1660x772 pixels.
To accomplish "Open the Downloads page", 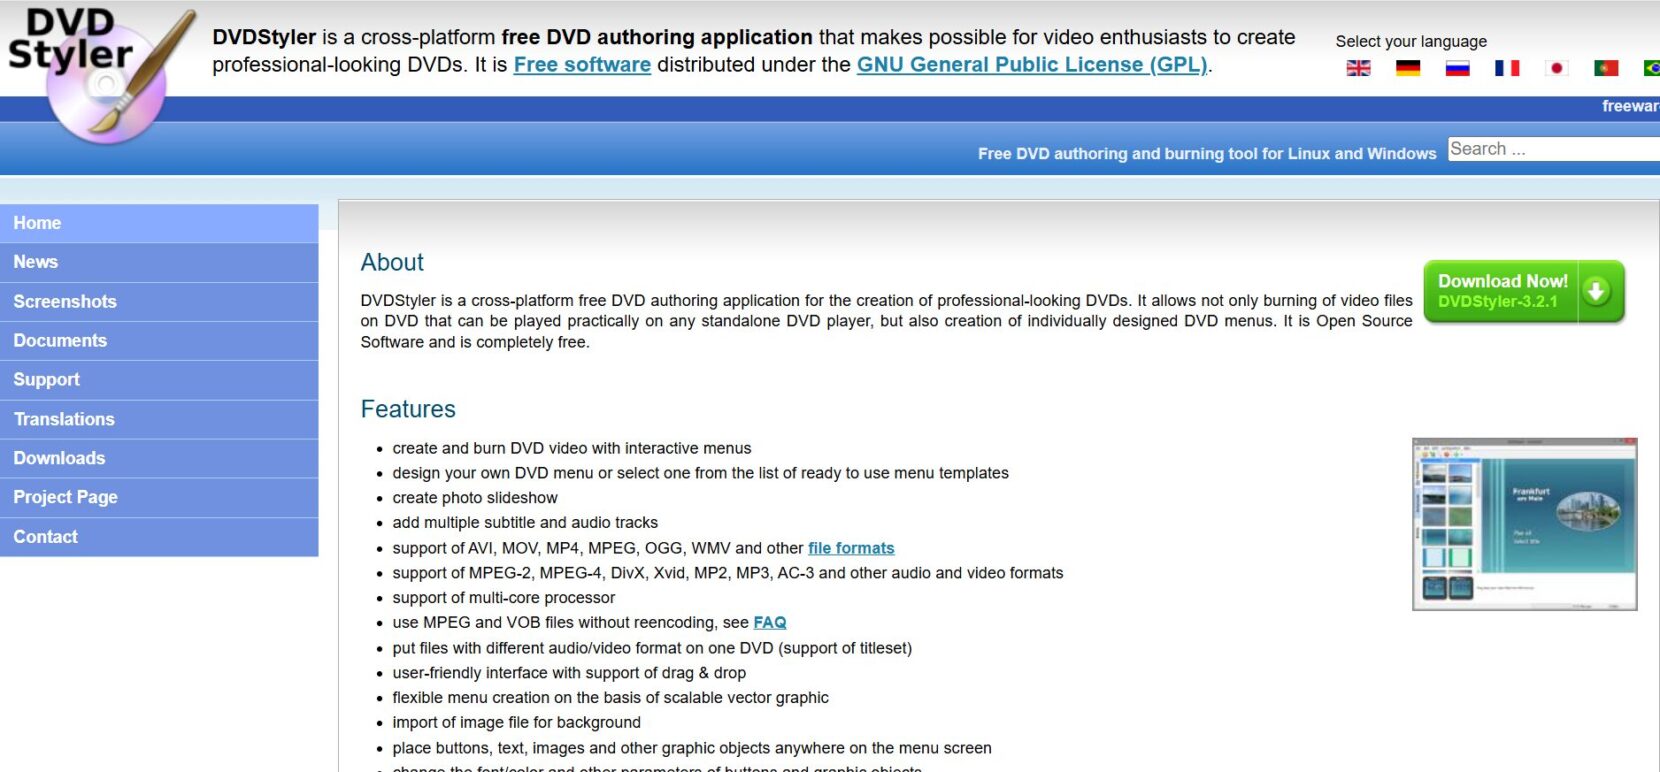I will pos(159,458).
